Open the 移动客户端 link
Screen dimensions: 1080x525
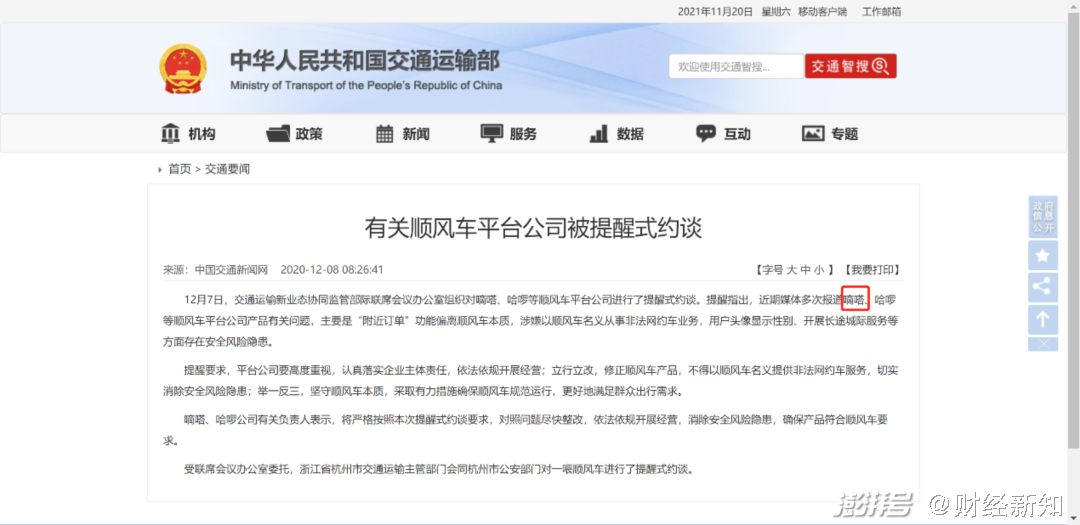(822, 12)
